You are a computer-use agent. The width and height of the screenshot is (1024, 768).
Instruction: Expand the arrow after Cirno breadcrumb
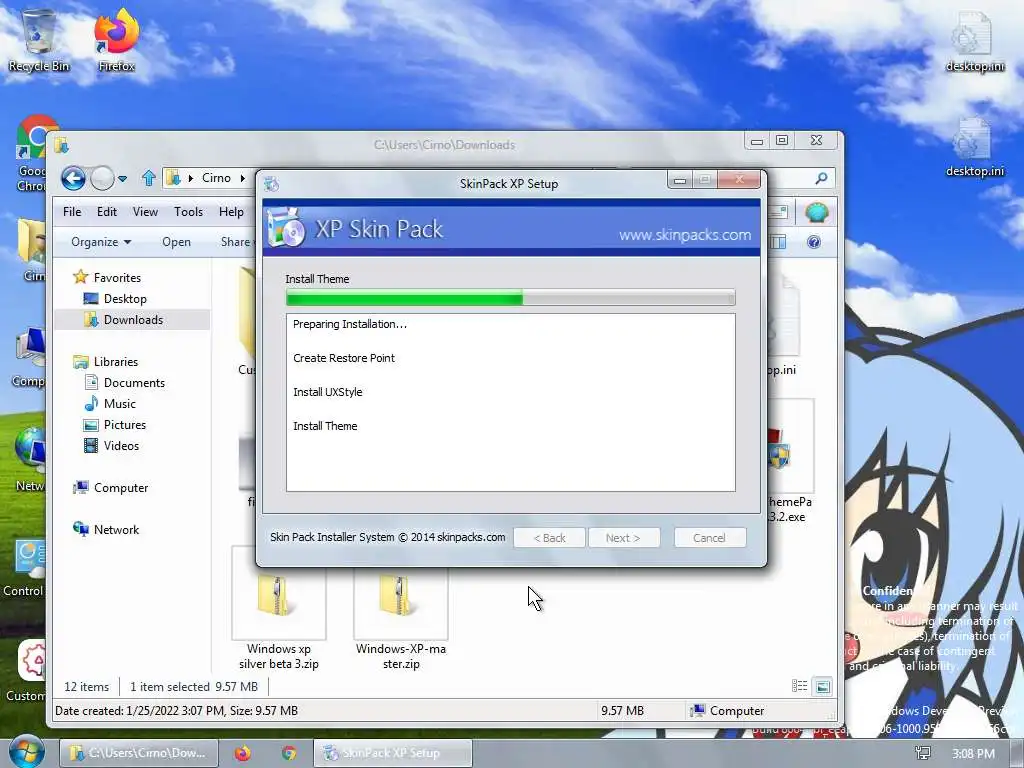(242, 178)
